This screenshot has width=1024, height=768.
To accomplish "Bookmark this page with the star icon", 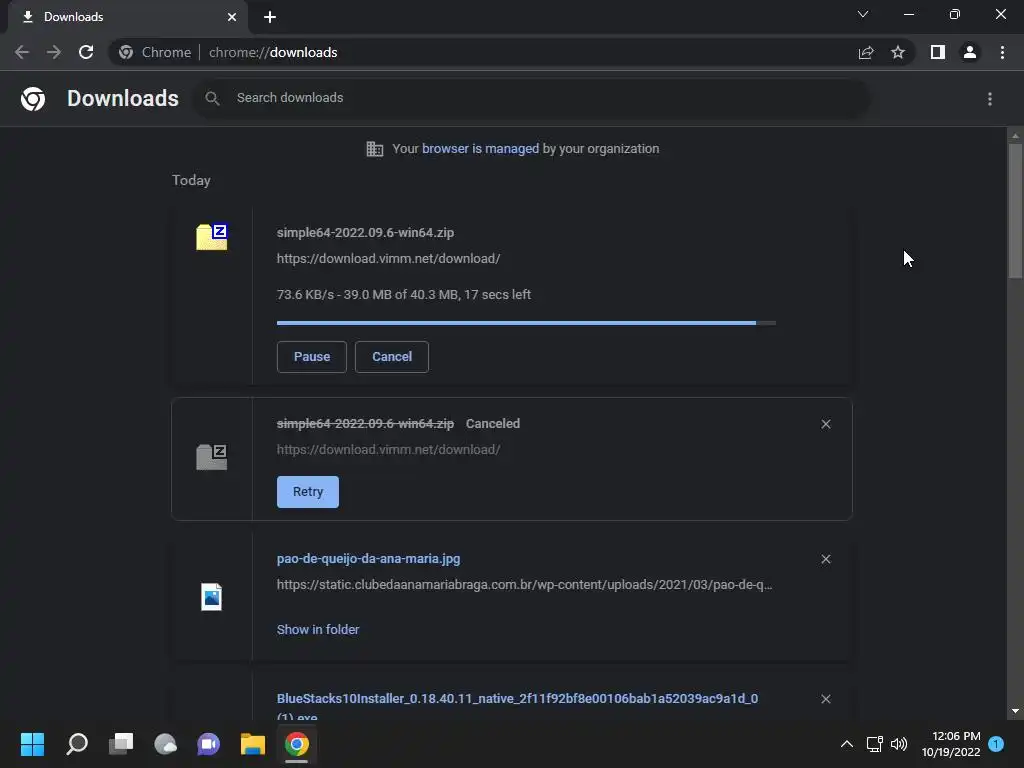I will [x=898, y=52].
